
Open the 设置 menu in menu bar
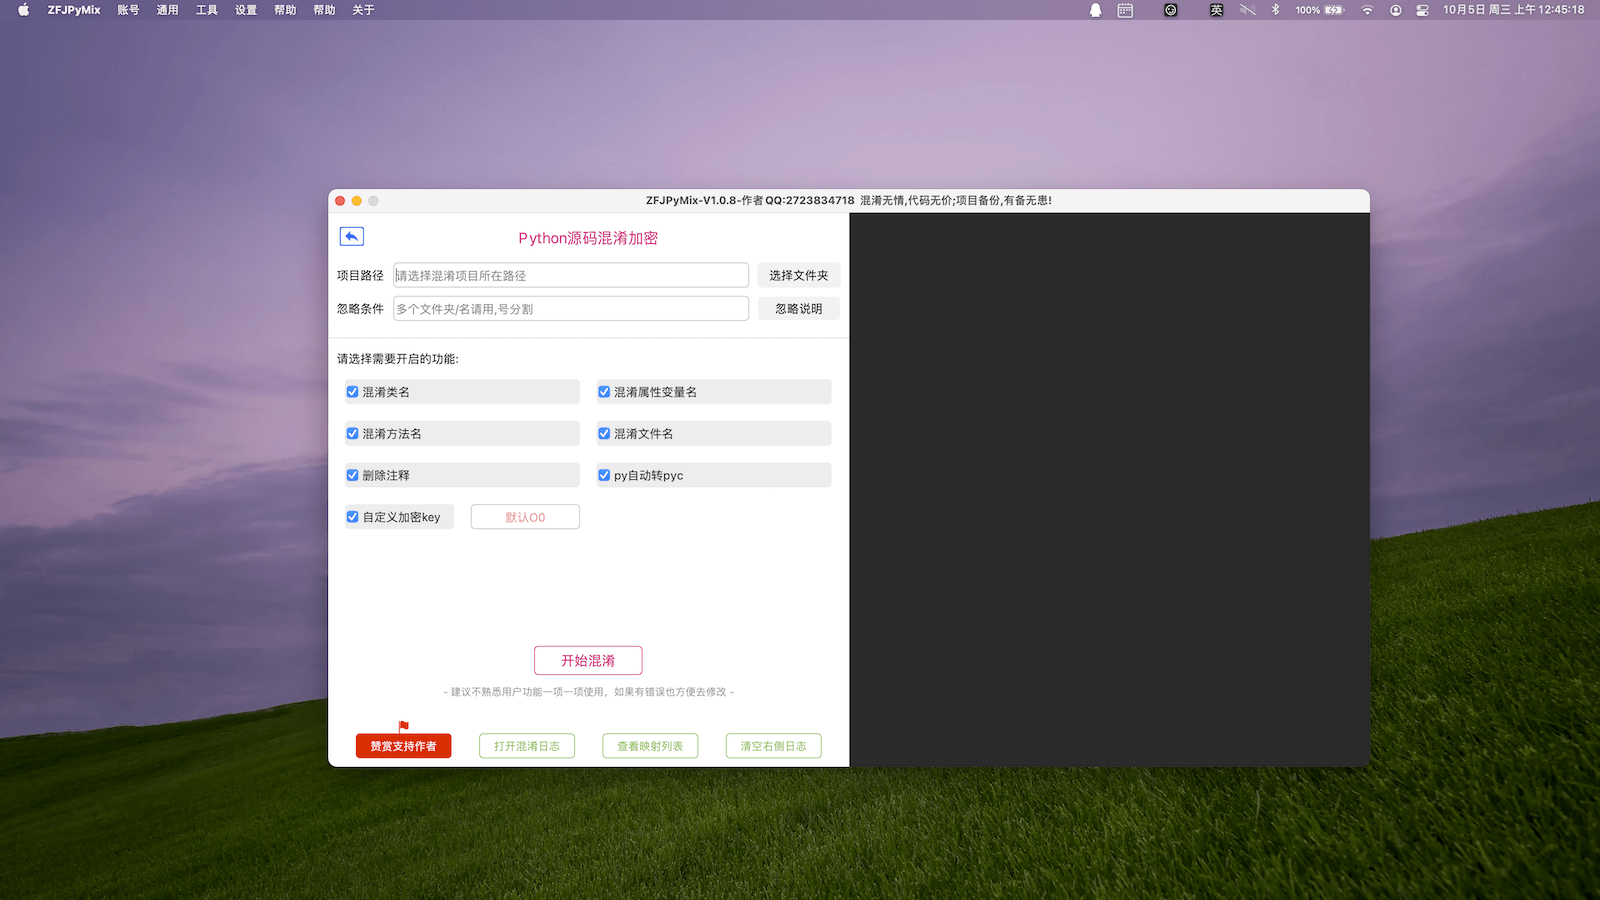tap(246, 10)
